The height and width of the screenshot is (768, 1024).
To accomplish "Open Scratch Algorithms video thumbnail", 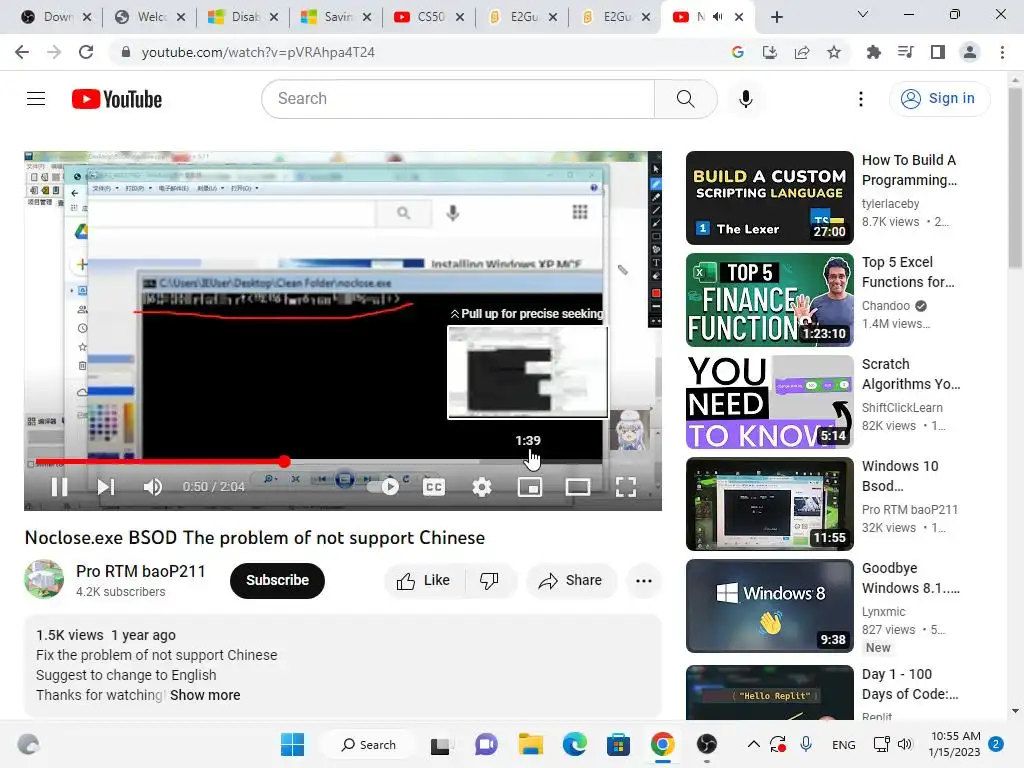I will tap(769, 402).
